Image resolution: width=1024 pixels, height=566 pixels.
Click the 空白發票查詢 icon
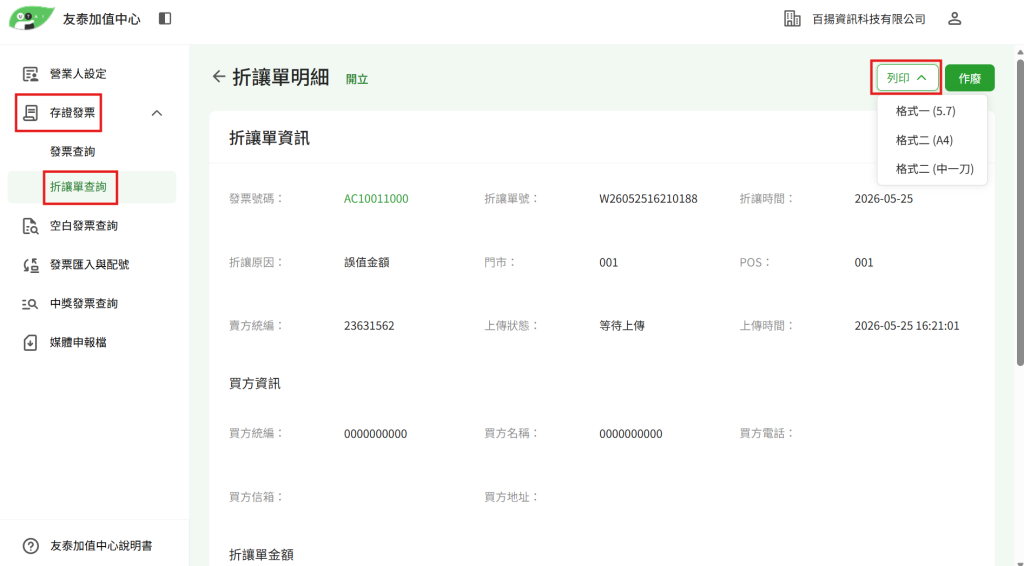[30, 226]
